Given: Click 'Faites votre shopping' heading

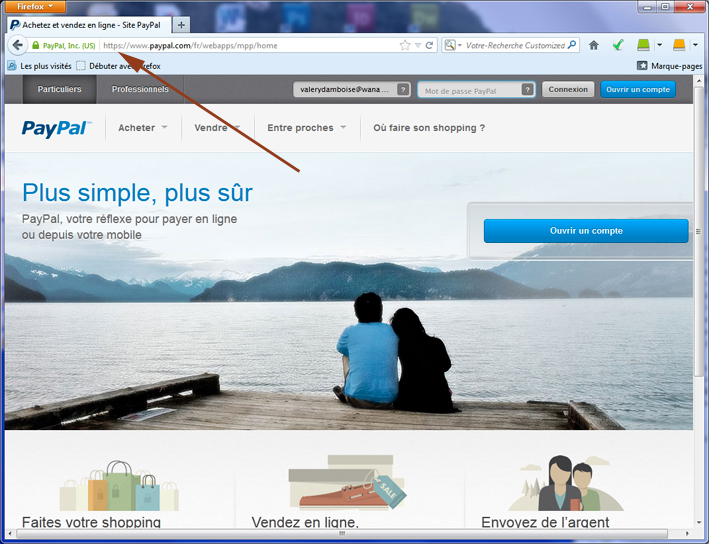Looking at the screenshot, I should pos(91,522).
